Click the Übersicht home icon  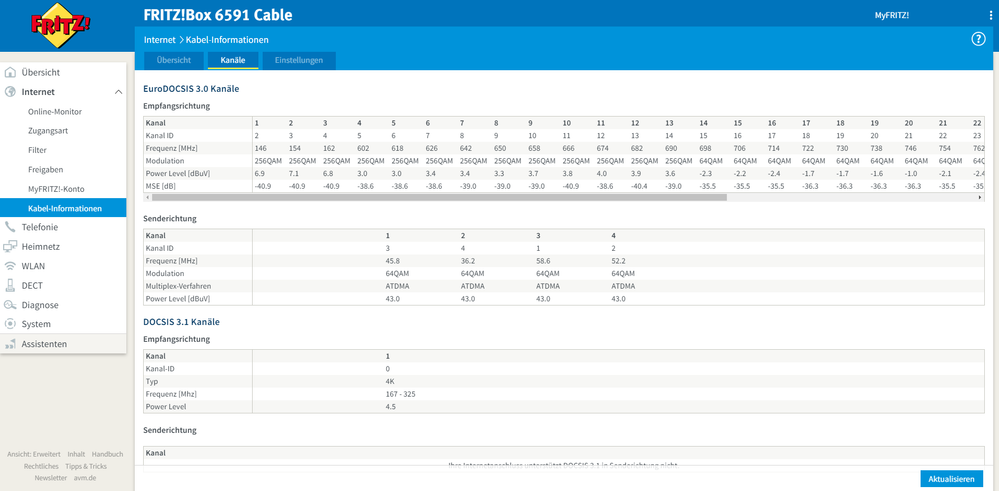pyautogui.click(x=11, y=73)
